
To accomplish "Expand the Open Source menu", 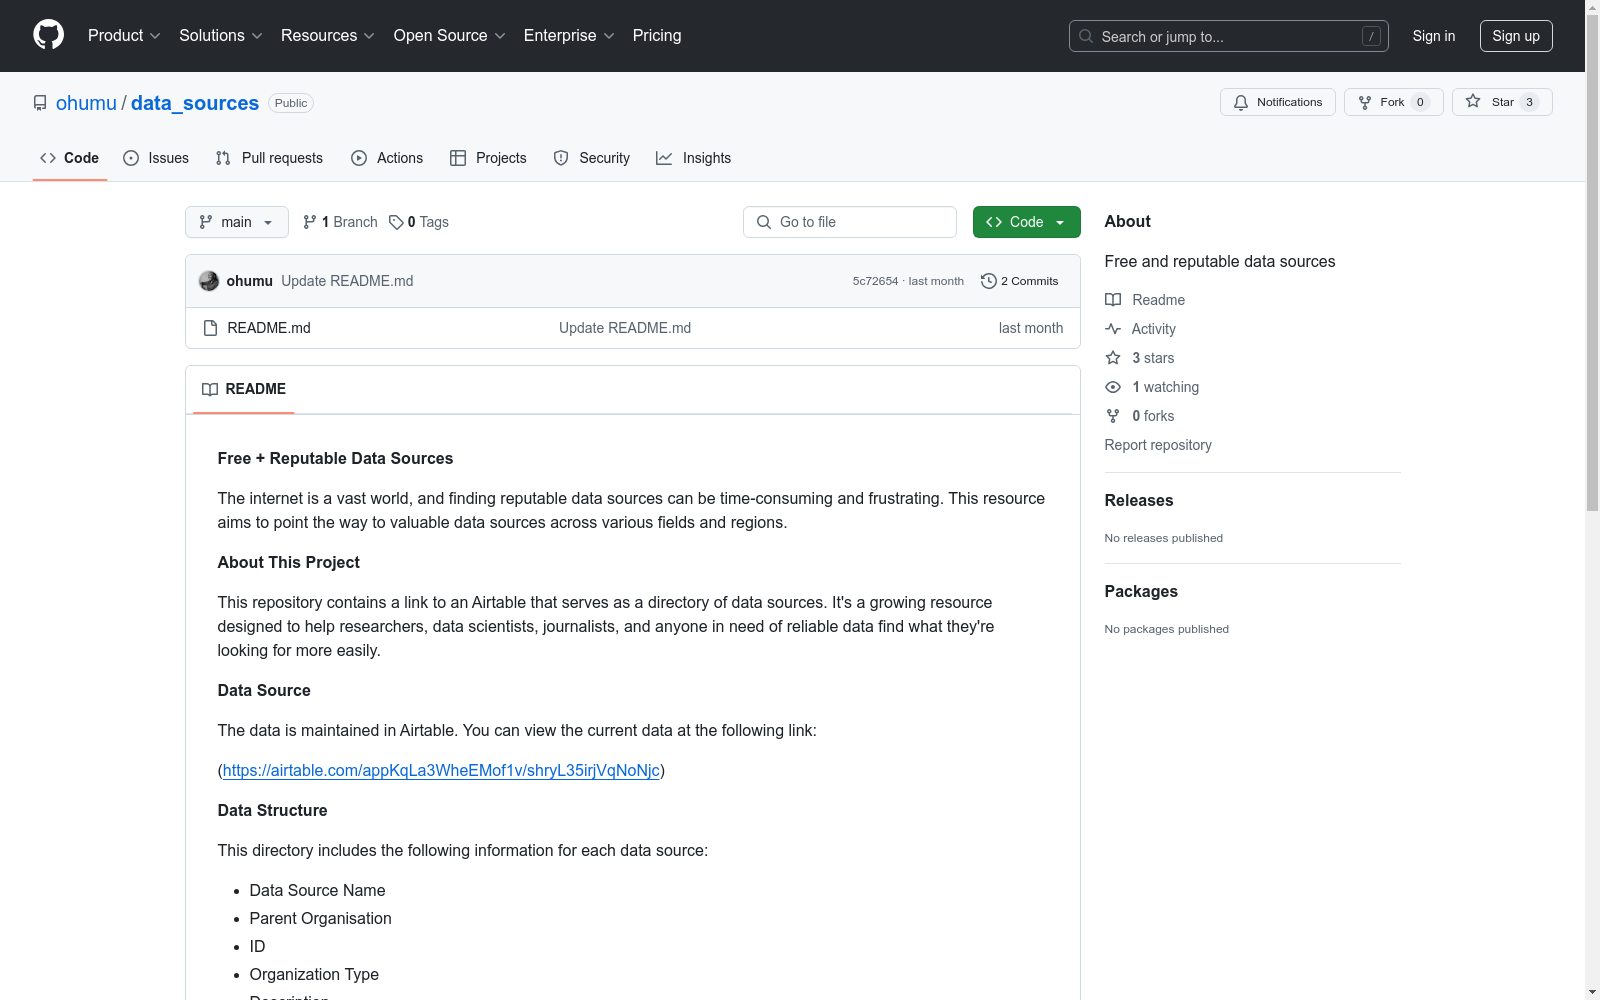I will coord(450,35).
